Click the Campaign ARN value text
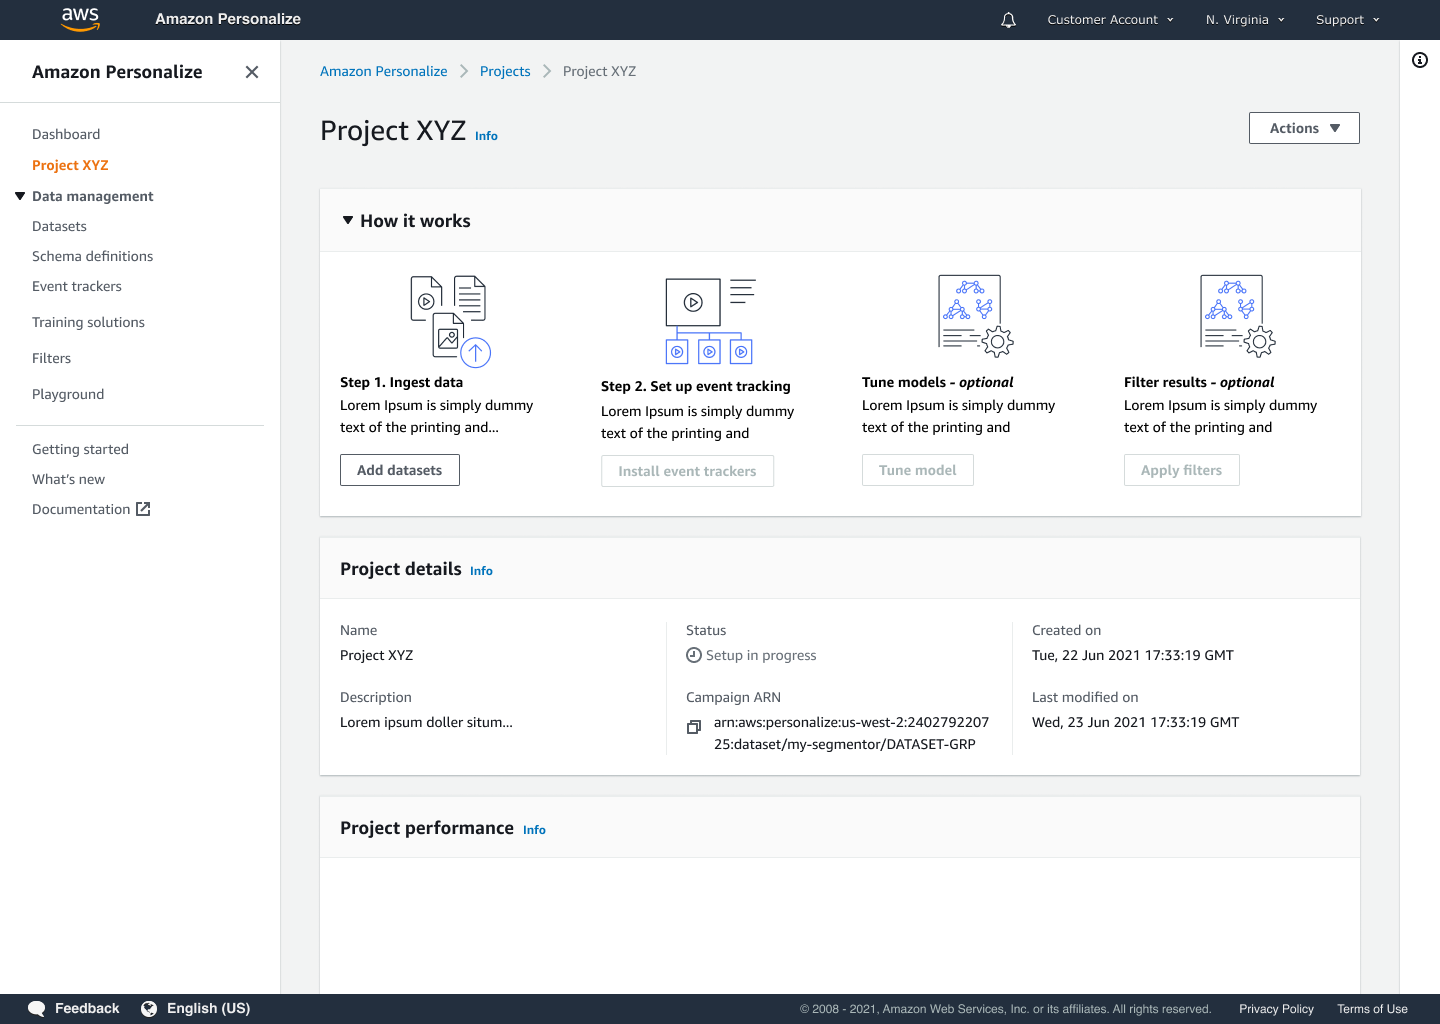Image resolution: width=1440 pixels, height=1024 pixels. click(851, 733)
